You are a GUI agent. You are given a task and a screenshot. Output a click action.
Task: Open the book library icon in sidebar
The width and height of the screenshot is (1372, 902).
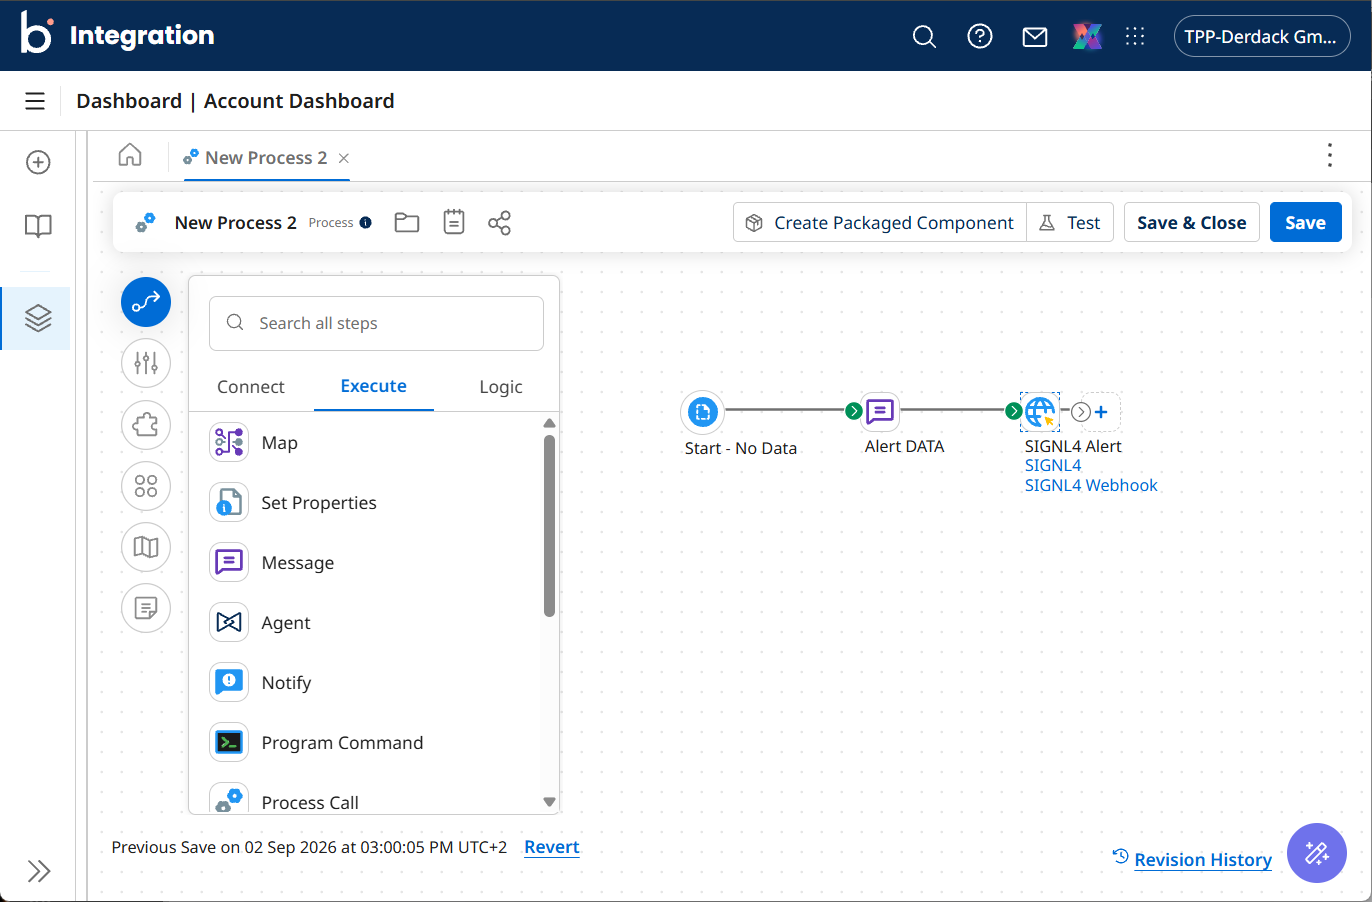coord(38,226)
